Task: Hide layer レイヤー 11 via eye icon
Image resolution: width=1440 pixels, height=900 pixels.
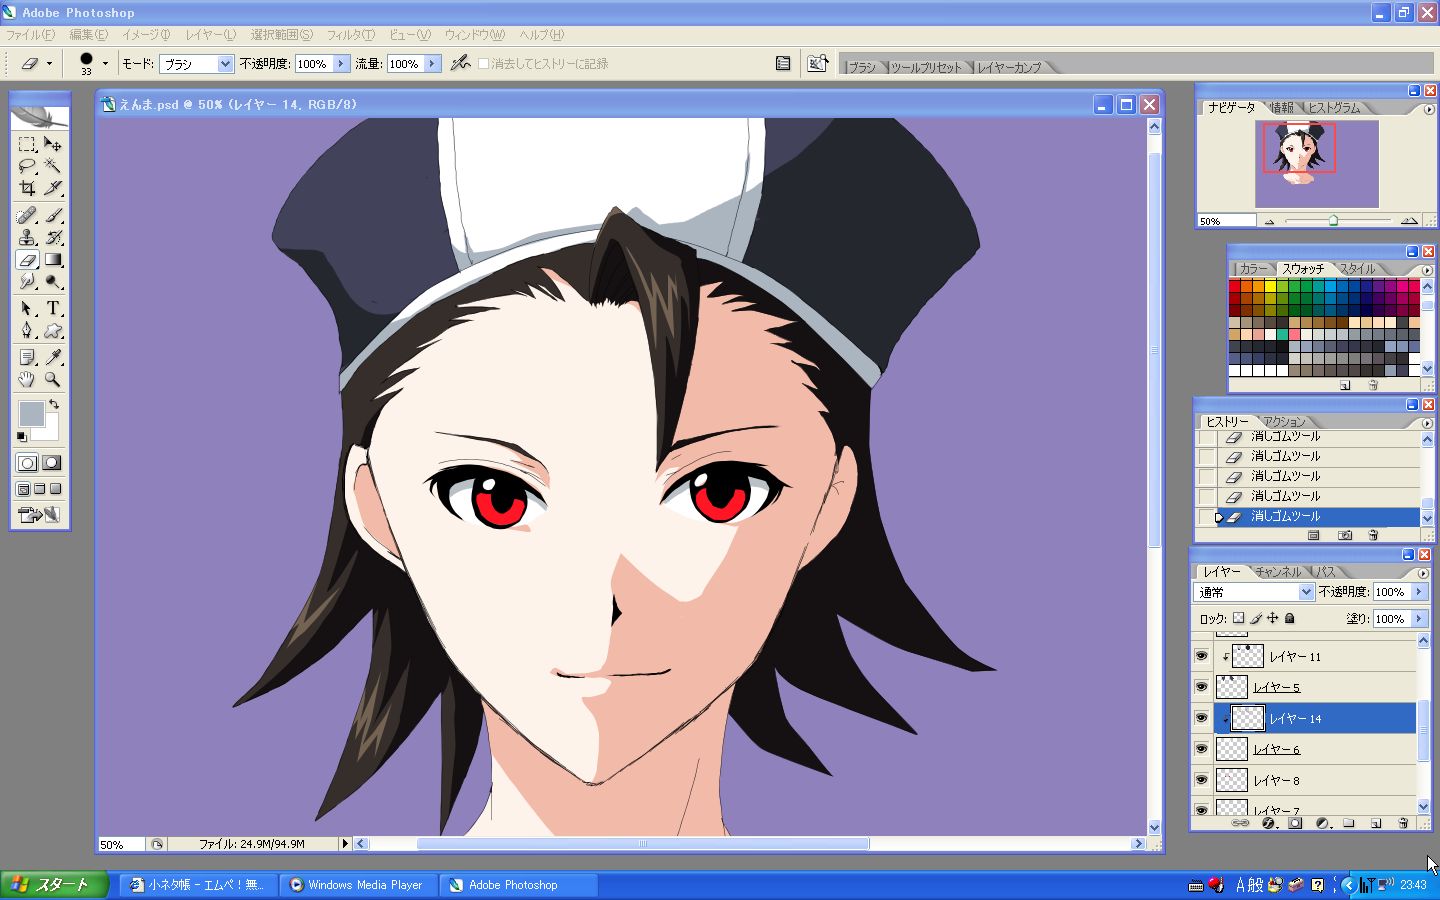Action: click(1202, 657)
